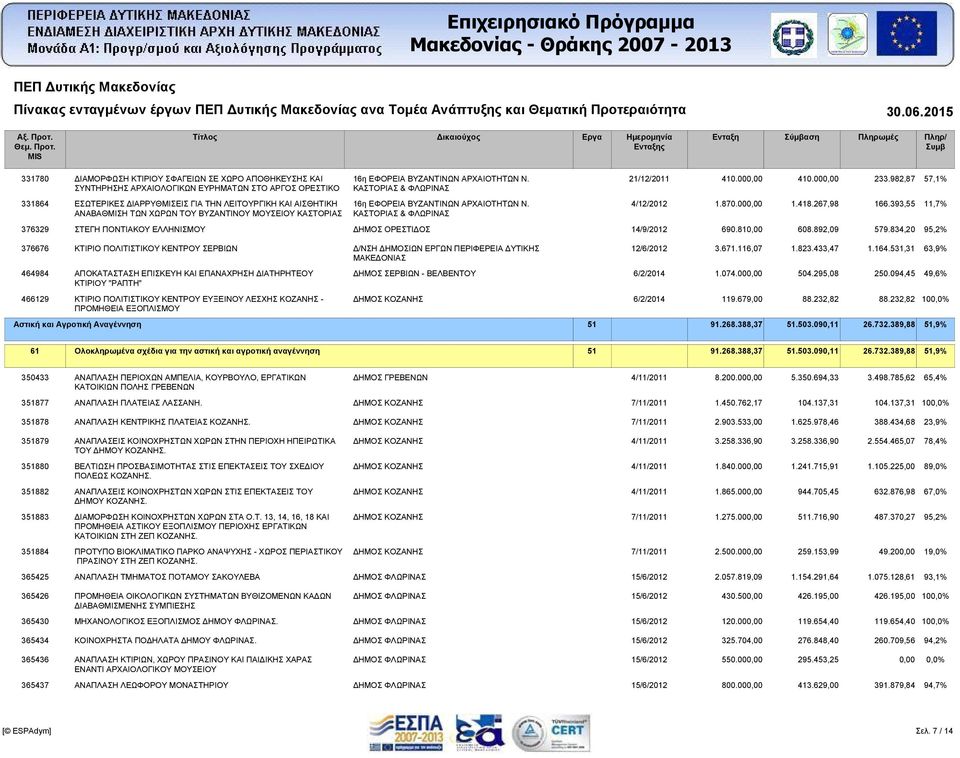Click the page number 'Σελ. 7 / 14'
This screenshot has width=960, height=758.
(934, 731)
